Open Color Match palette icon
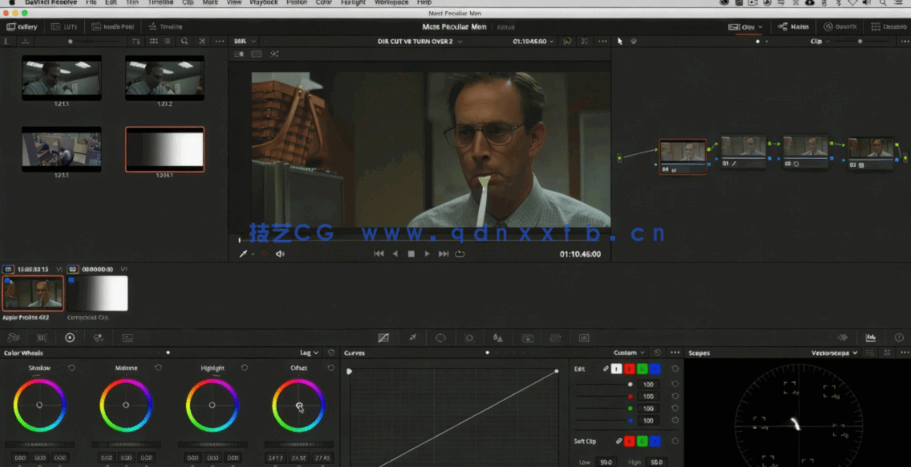The image size is (911, 467). point(41,337)
